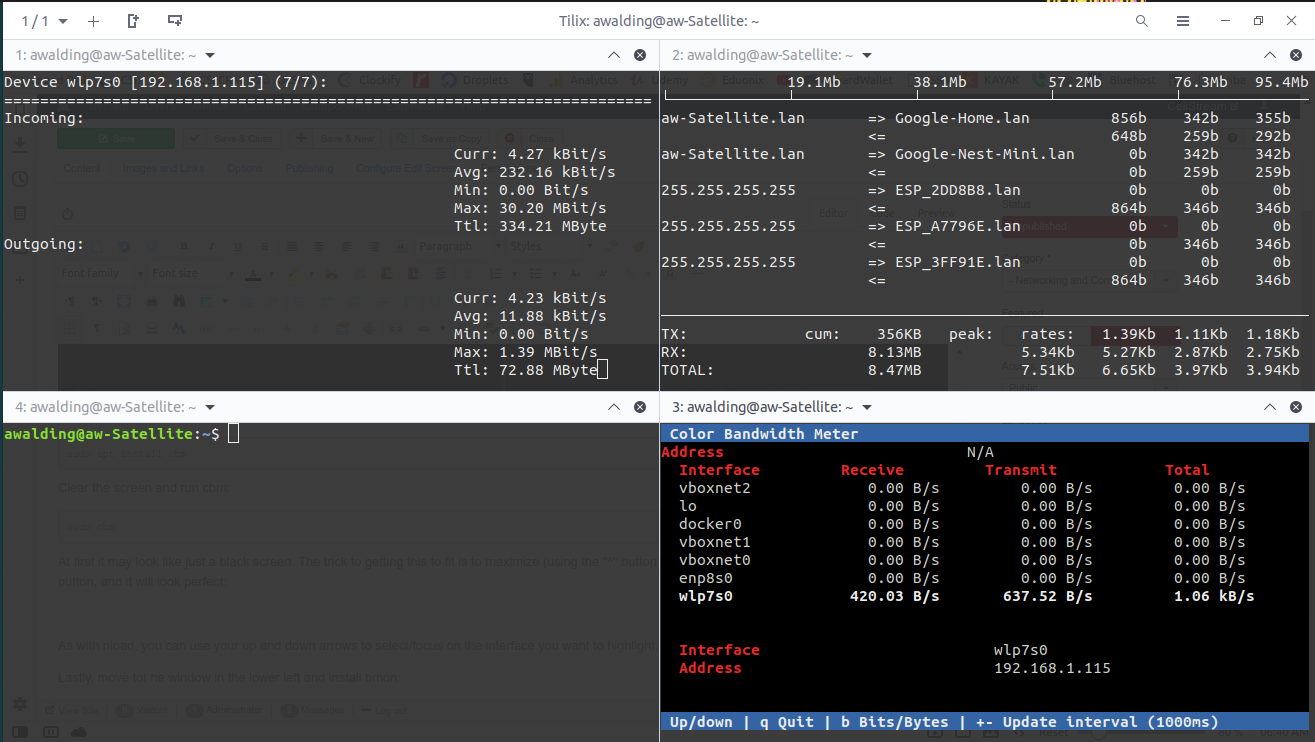Click the add terminal right icon

click(x=134, y=21)
